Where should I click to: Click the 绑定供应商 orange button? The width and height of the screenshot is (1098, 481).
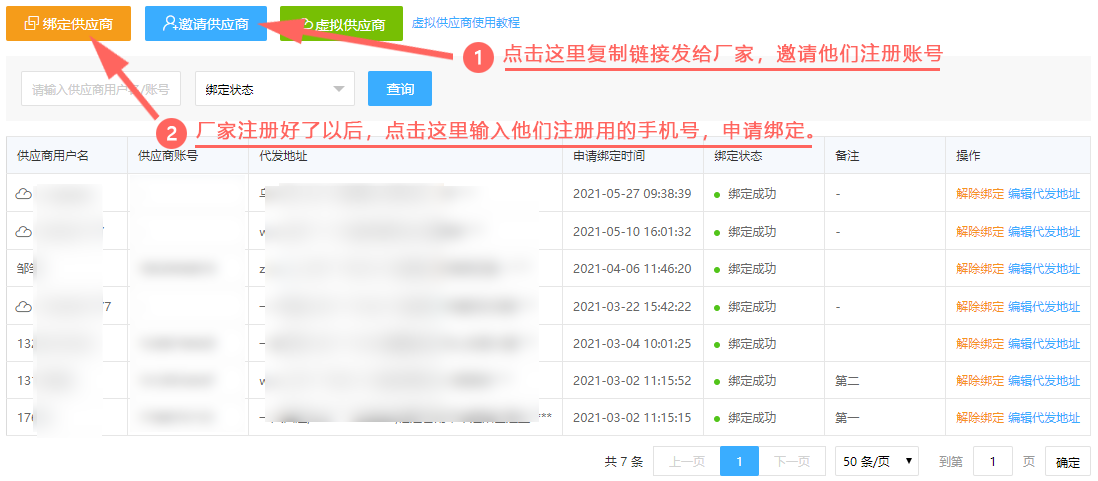68,24
